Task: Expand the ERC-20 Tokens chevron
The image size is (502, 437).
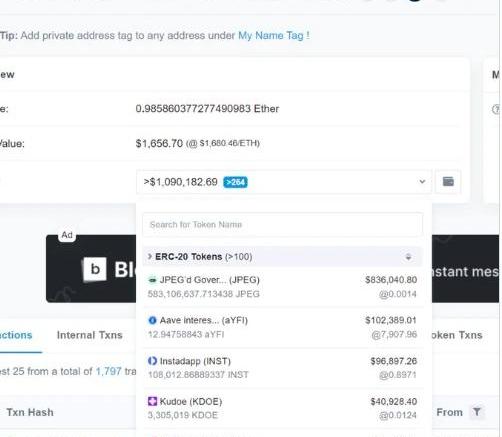Action: coord(150,257)
